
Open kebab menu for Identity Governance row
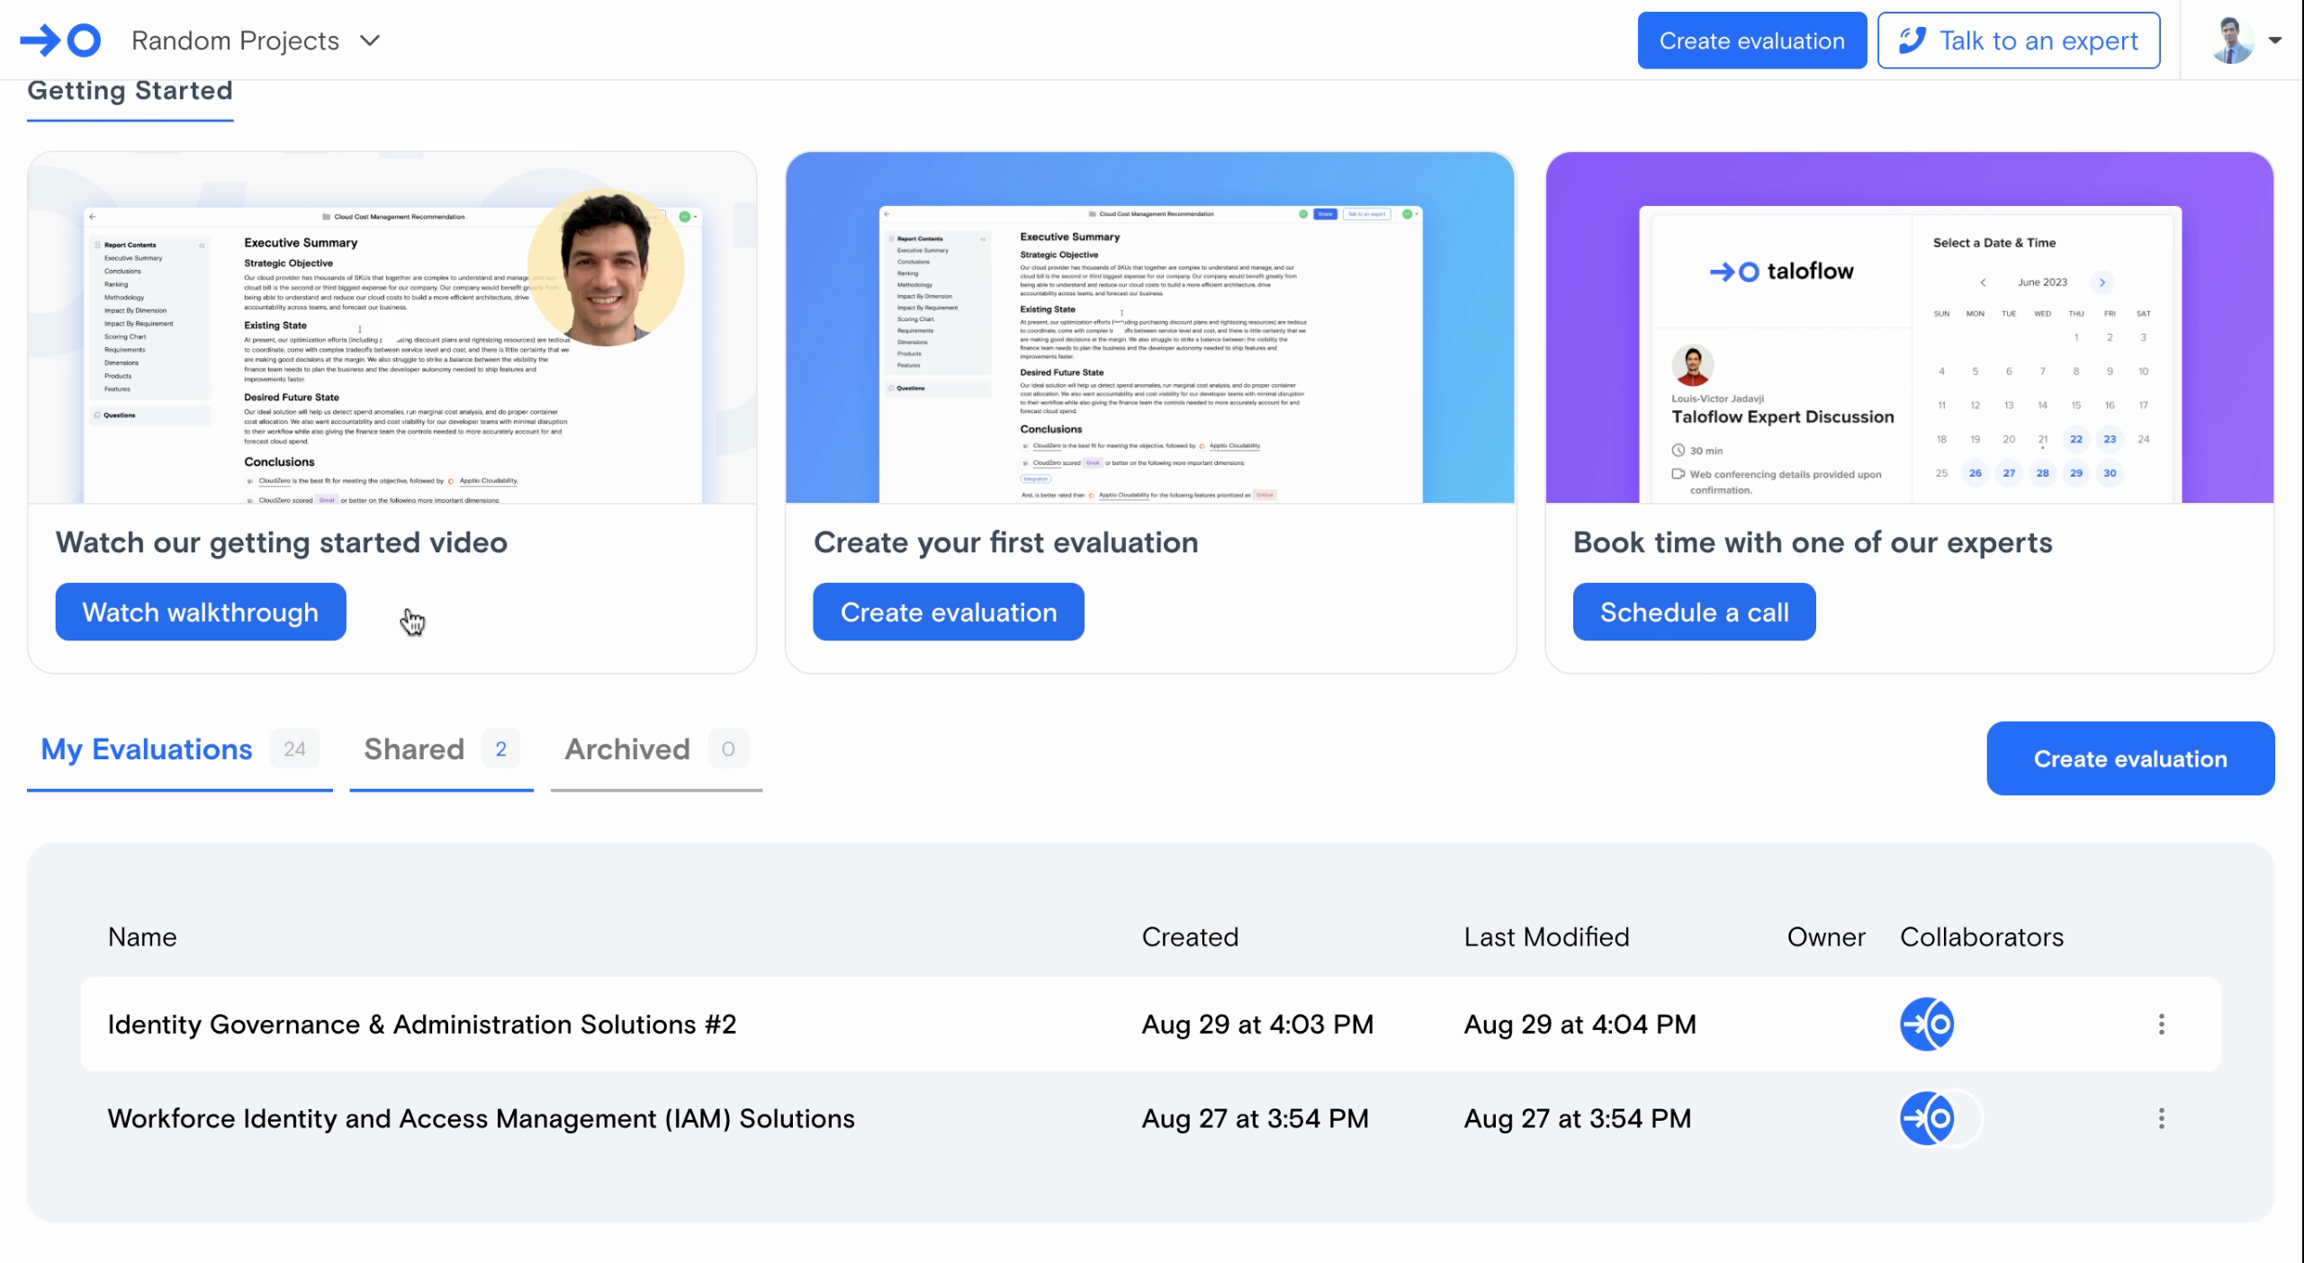tap(2161, 1024)
